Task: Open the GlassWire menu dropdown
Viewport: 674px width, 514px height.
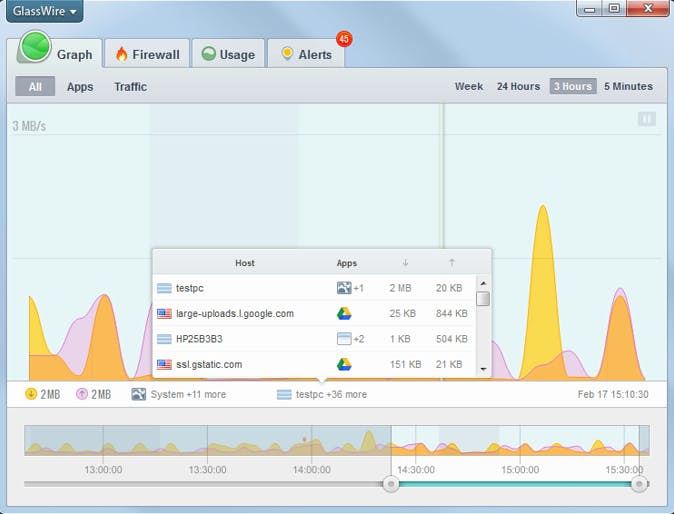Action: coord(44,11)
